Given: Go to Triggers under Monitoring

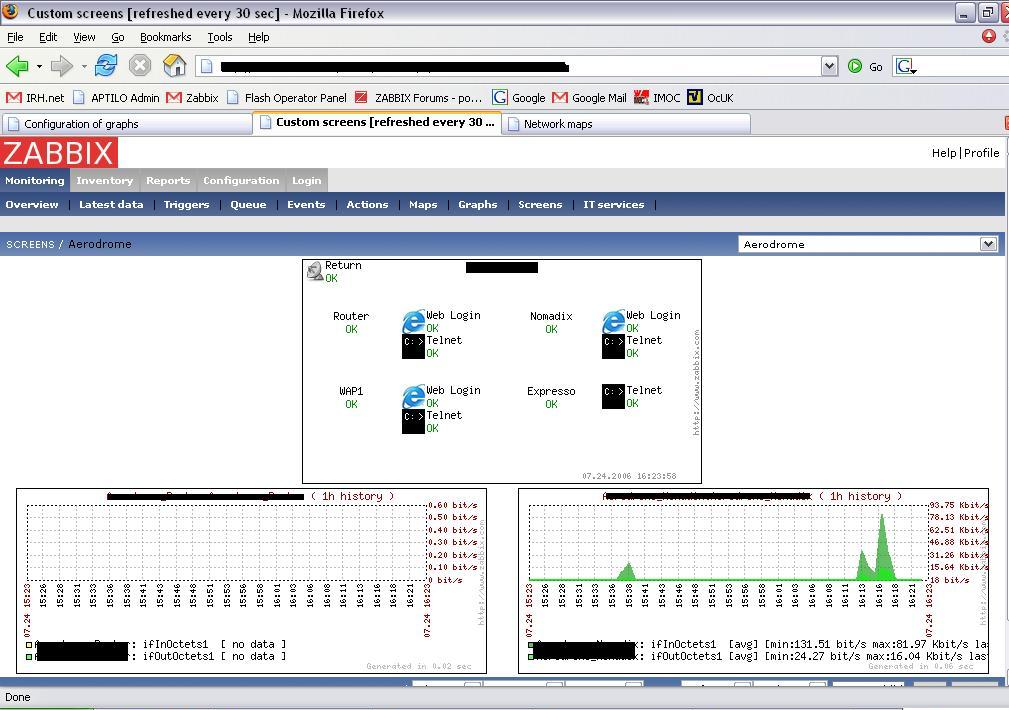Looking at the screenshot, I should (x=186, y=204).
